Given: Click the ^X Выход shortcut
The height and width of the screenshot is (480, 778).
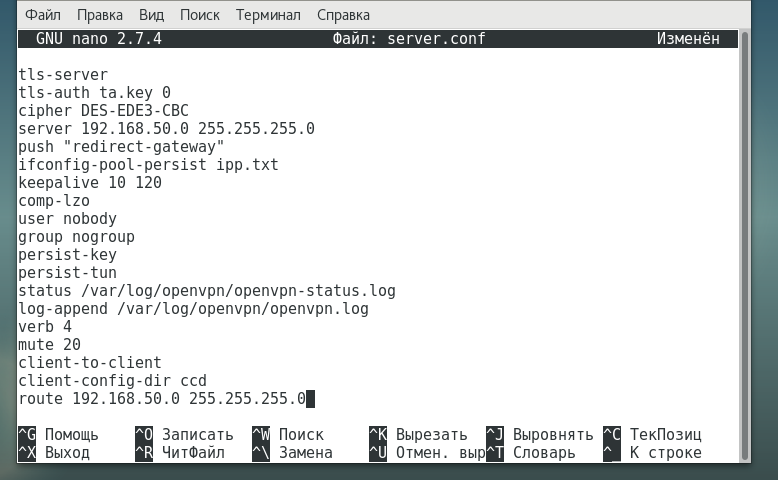Looking at the screenshot, I should pyautogui.click(x=54, y=453).
